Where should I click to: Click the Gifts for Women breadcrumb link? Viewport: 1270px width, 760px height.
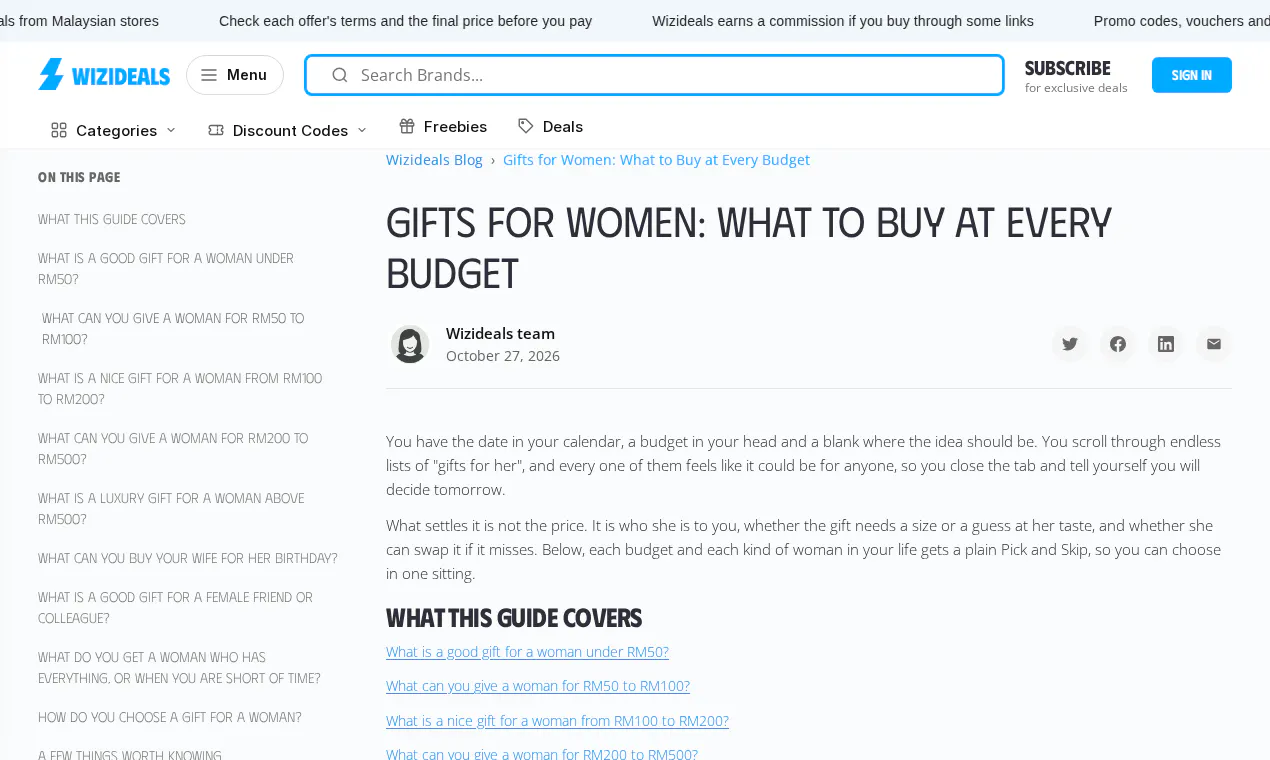(x=656, y=160)
